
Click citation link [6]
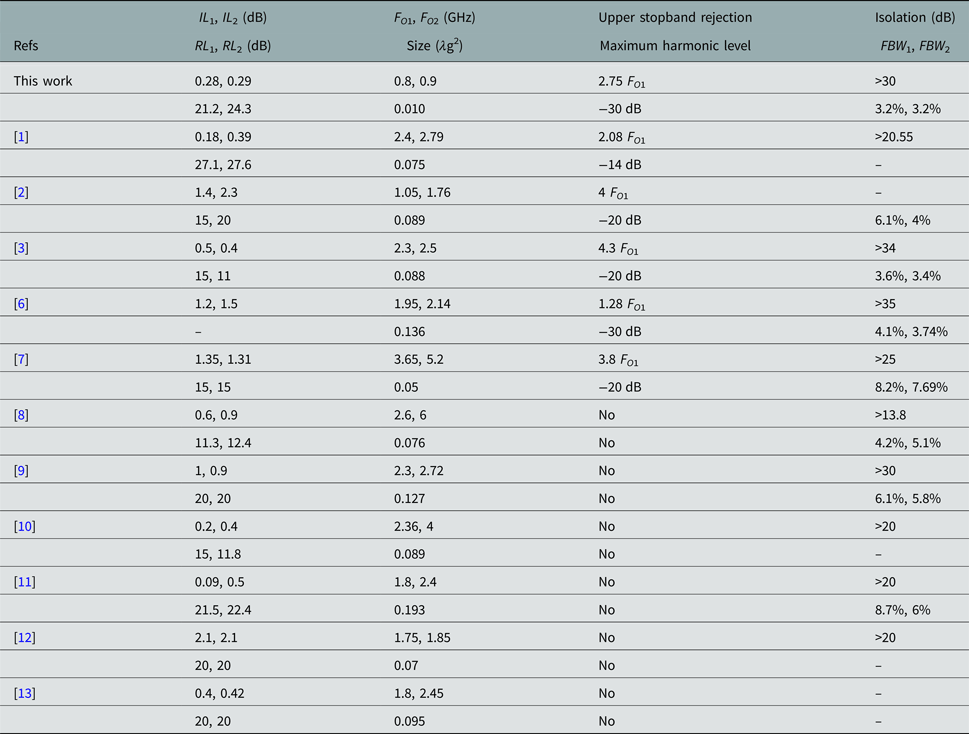[21, 303]
